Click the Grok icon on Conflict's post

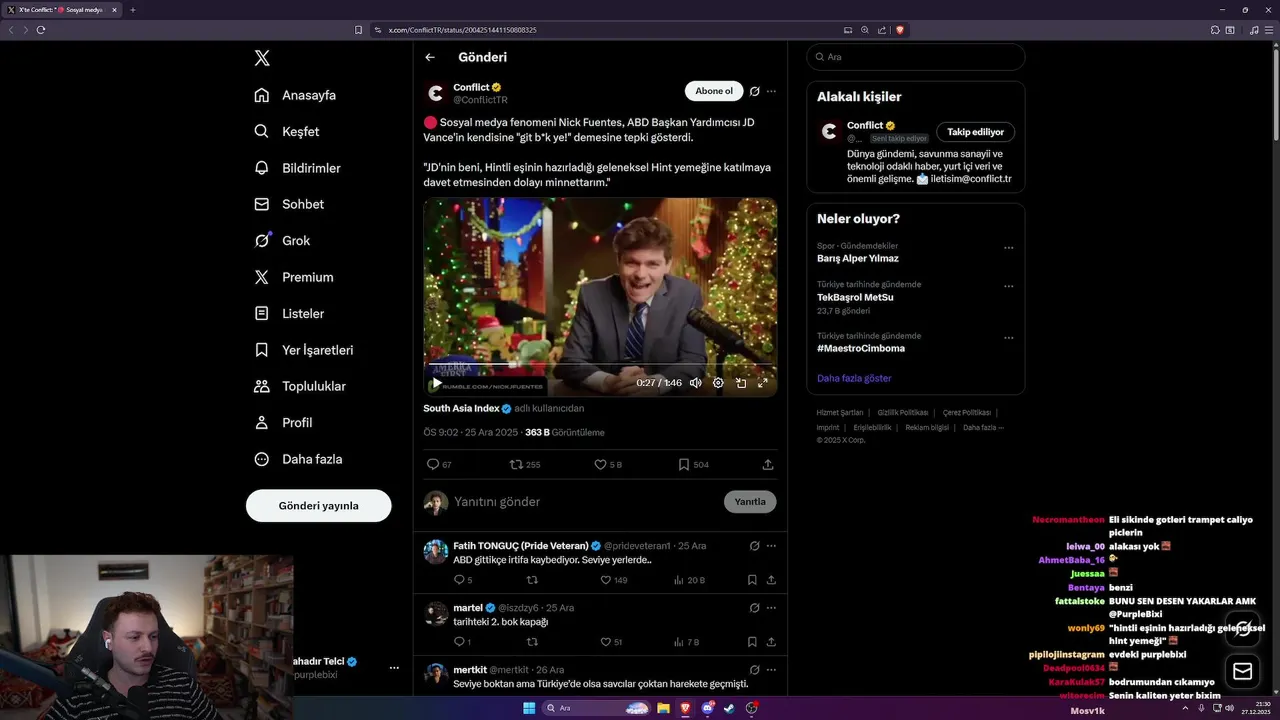click(755, 91)
